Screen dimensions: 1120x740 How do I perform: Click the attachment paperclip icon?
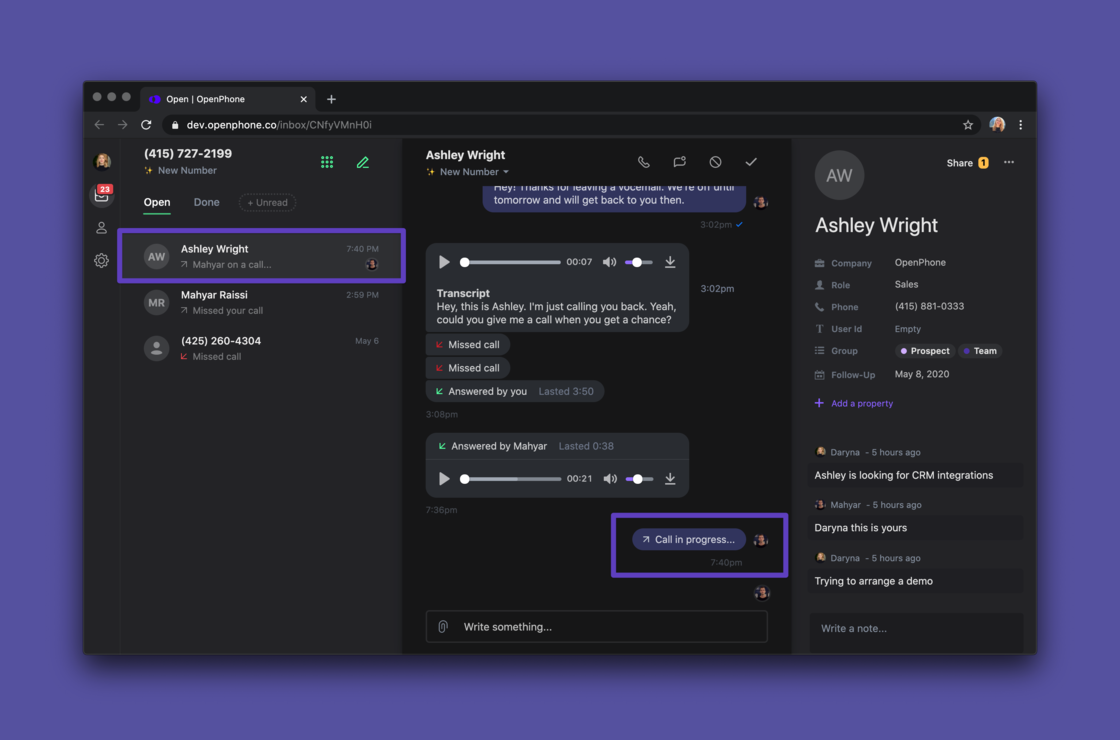tap(443, 626)
